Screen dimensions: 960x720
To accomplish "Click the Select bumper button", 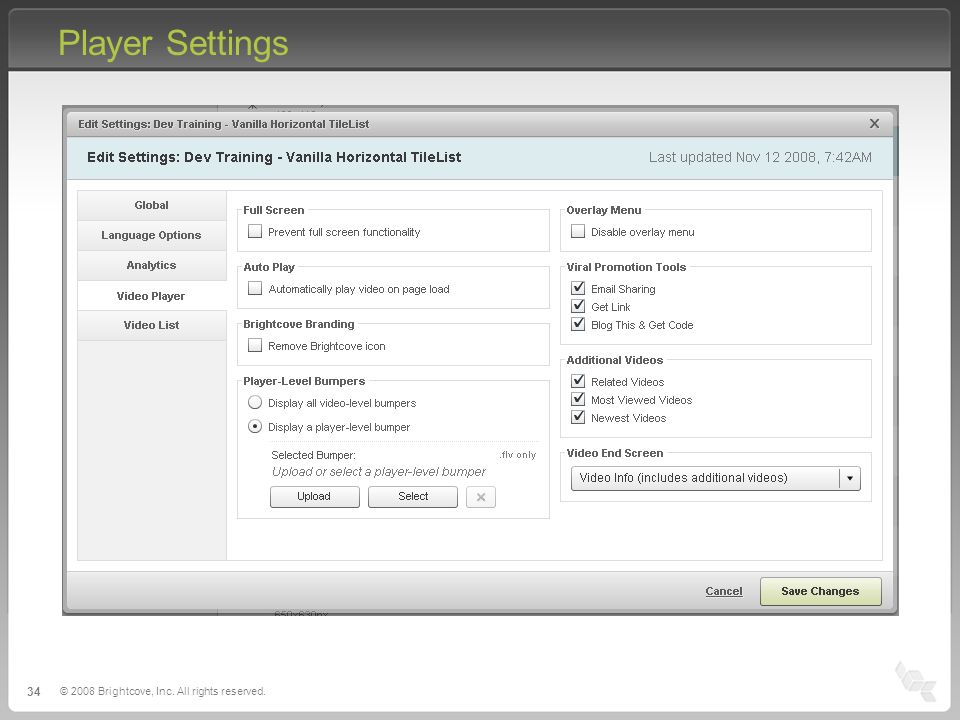I will click(413, 497).
